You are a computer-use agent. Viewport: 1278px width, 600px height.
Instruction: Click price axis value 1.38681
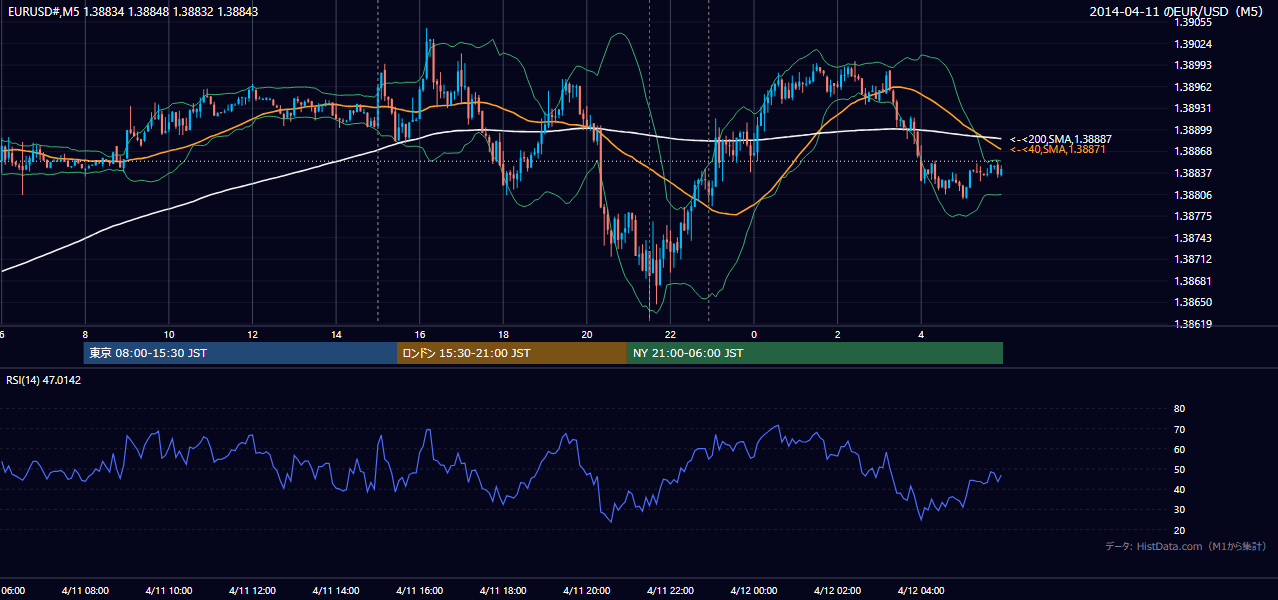tap(1194, 281)
